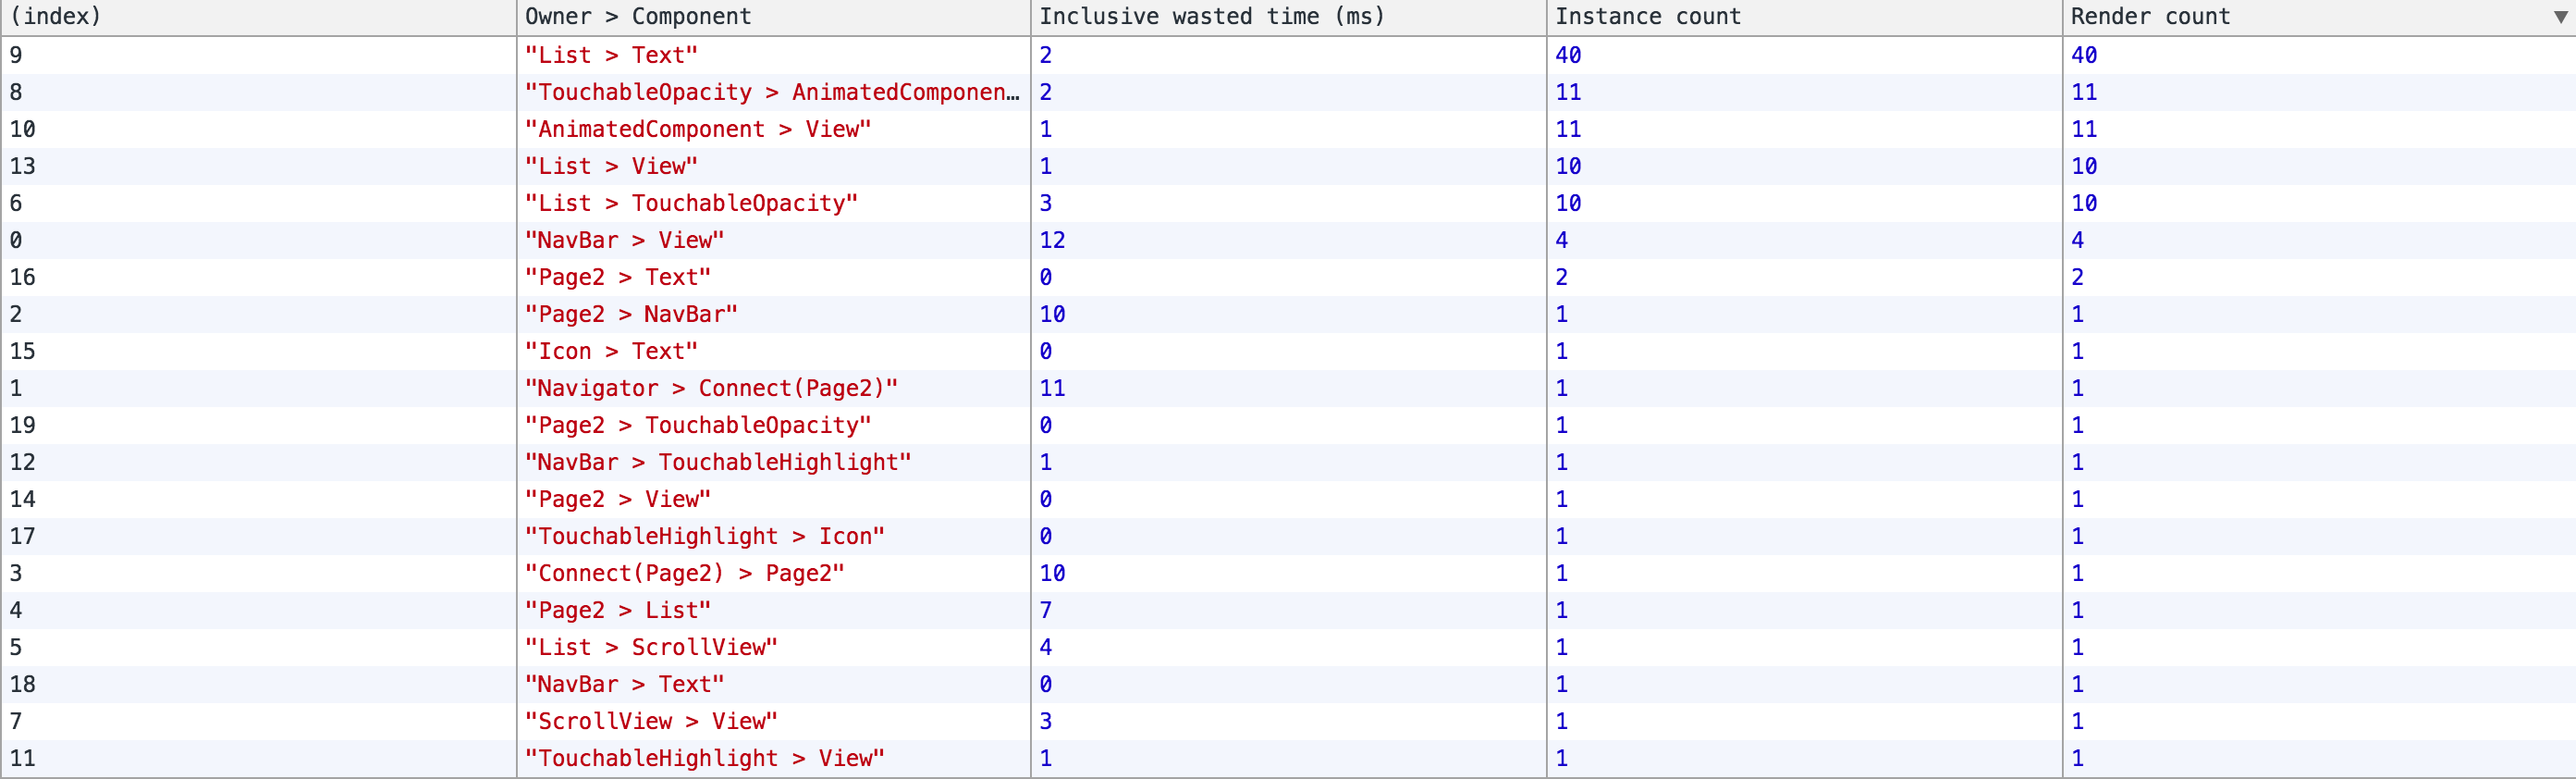2576x779 pixels.
Task: Sort by Instance count column header
Action: [x=1804, y=17]
